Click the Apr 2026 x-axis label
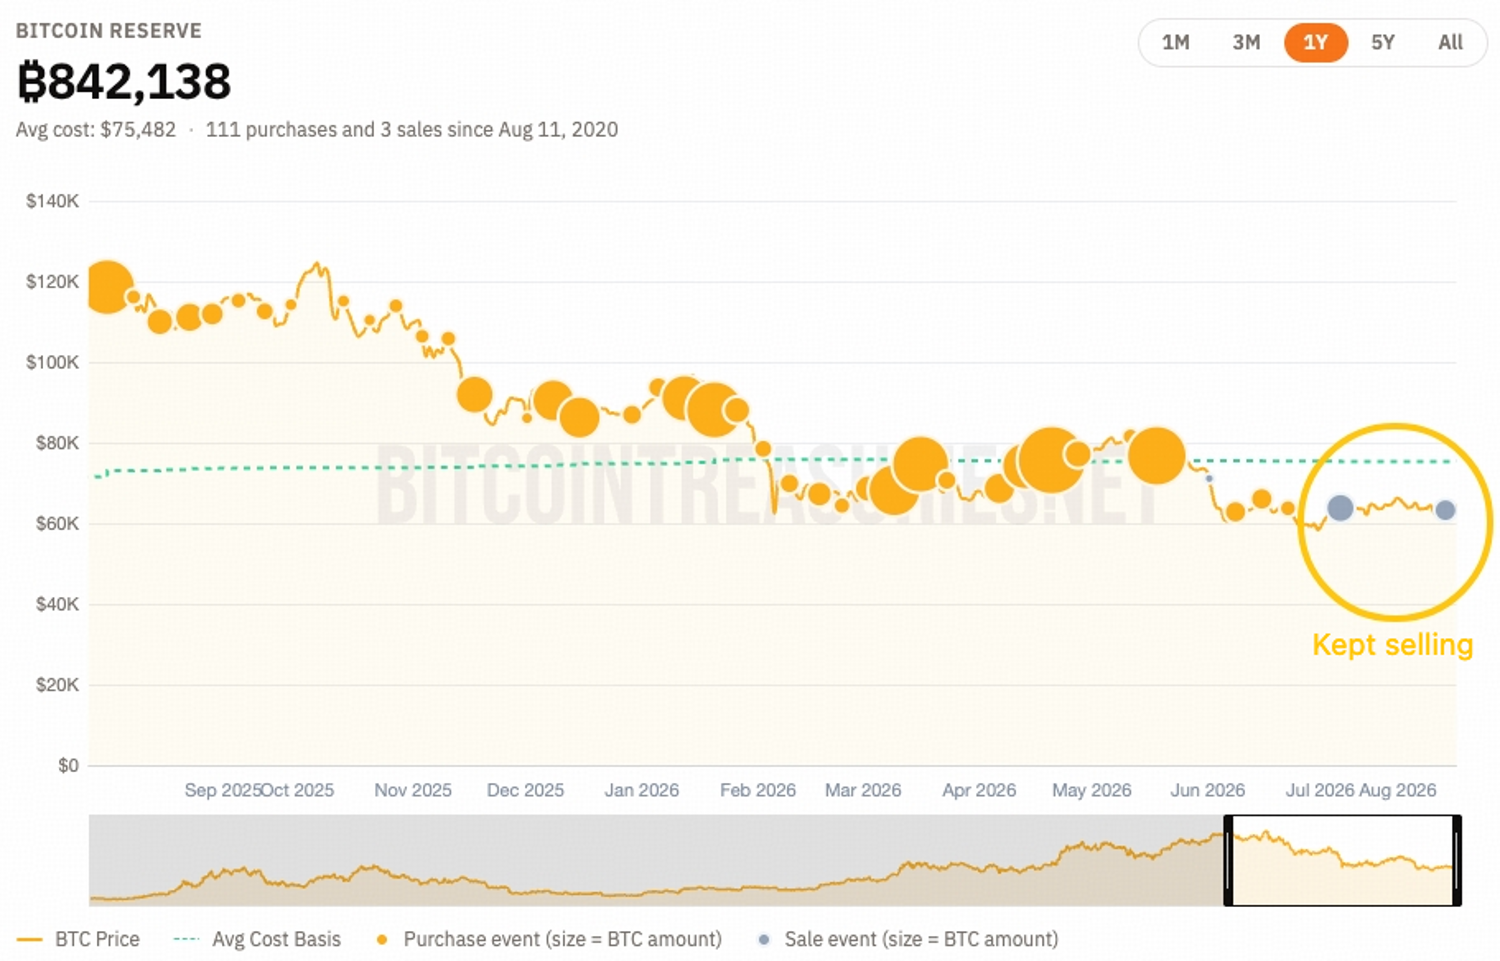Screen dimensions: 1500x961 tap(979, 790)
